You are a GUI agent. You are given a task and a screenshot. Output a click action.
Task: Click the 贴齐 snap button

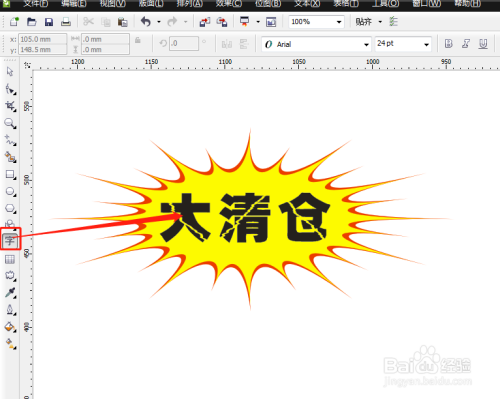coord(363,22)
